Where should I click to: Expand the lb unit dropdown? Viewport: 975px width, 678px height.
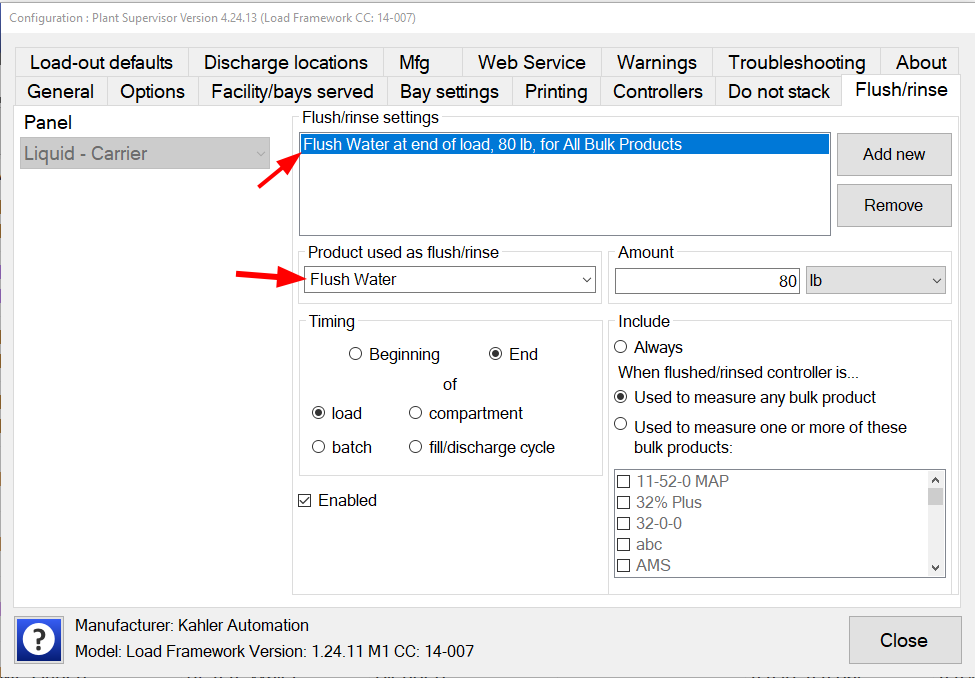pyautogui.click(x=875, y=281)
